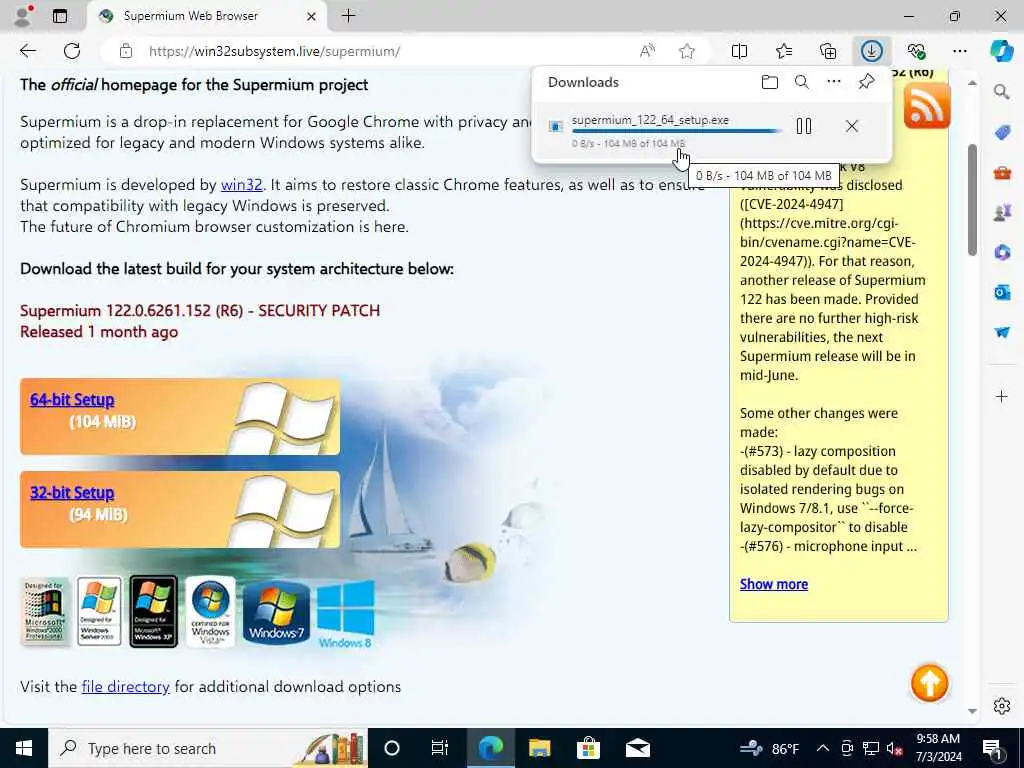Open sidebar Microsoft 365 icon
Screen dimensions: 1024x768
tap(1002, 252)
